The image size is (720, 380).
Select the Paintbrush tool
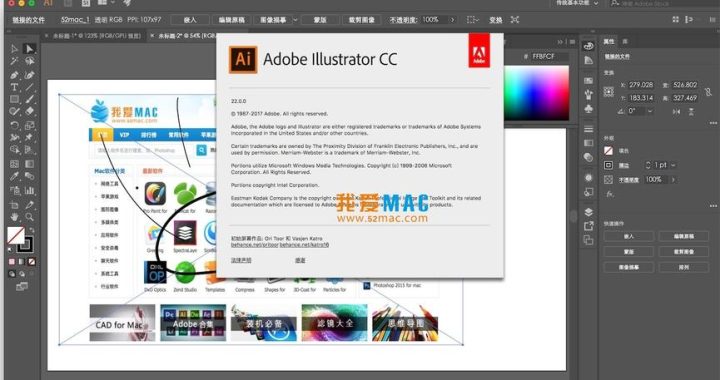click(x=29, y=99)
